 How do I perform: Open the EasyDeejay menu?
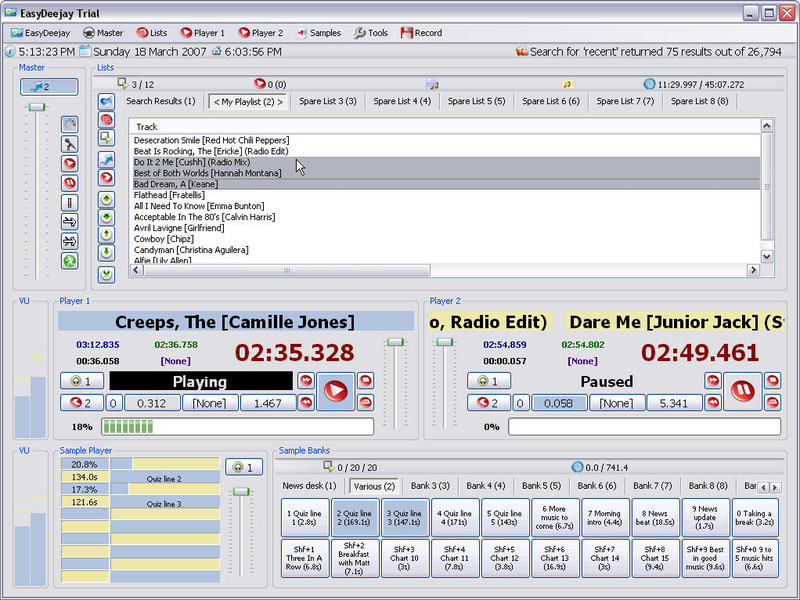point(41,33)
